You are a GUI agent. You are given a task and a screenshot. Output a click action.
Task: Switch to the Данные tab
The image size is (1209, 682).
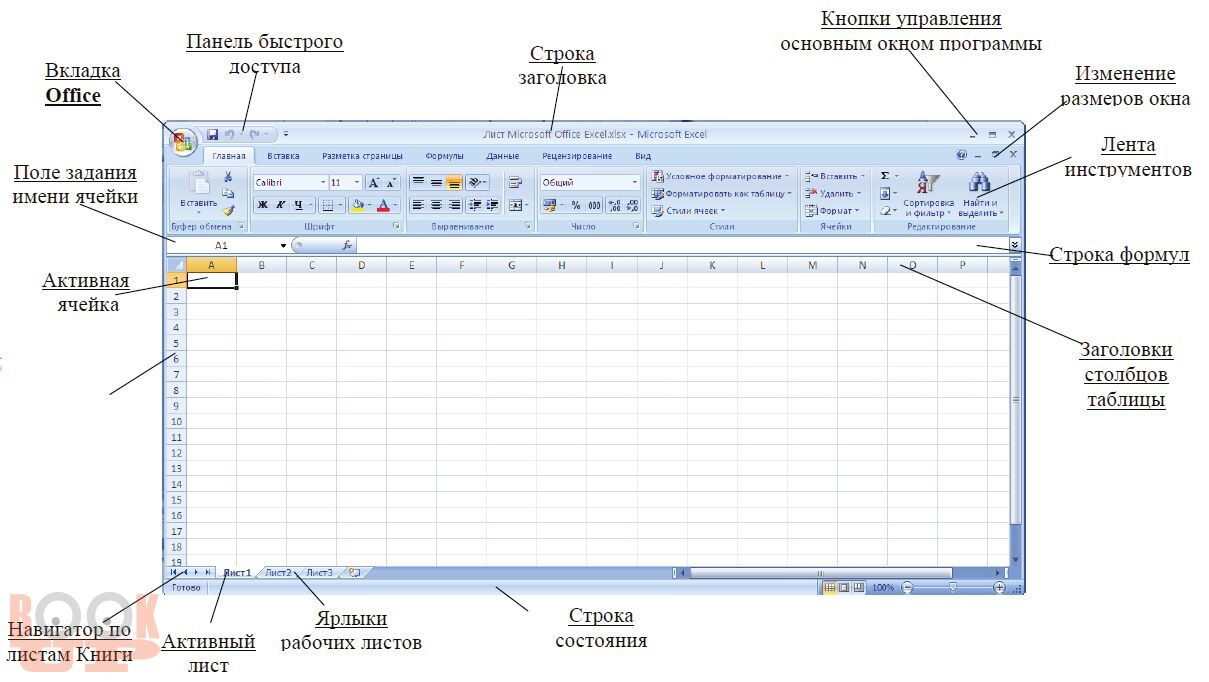[x=503, y=156]
